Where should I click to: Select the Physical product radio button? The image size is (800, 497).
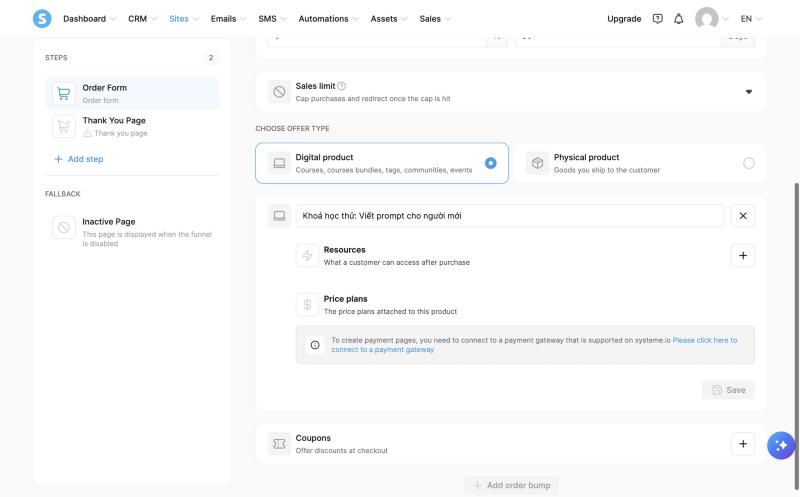pos(748,163)
